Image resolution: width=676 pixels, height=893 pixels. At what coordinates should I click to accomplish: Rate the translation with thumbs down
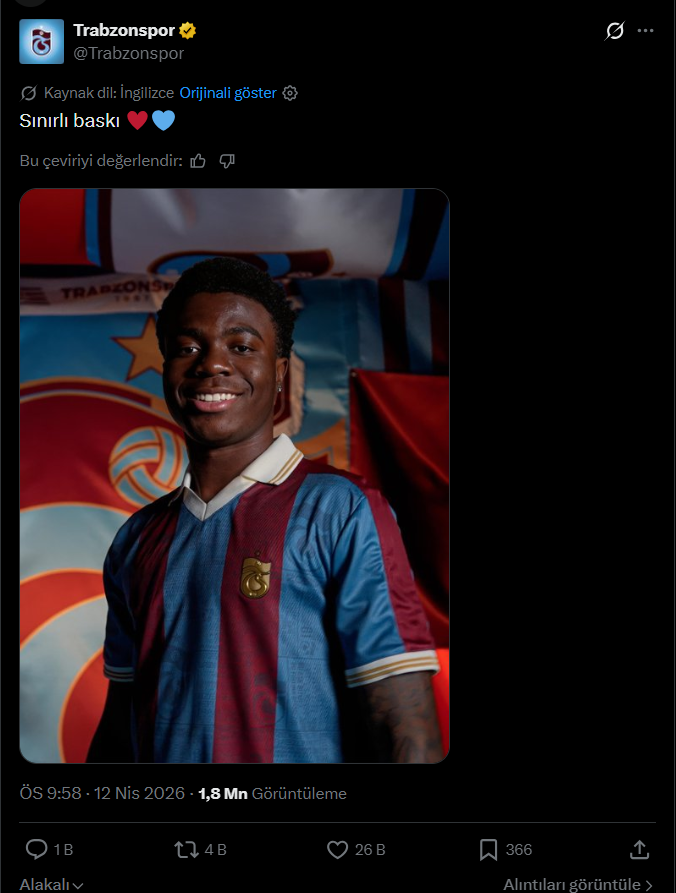[x=227, y=161]
